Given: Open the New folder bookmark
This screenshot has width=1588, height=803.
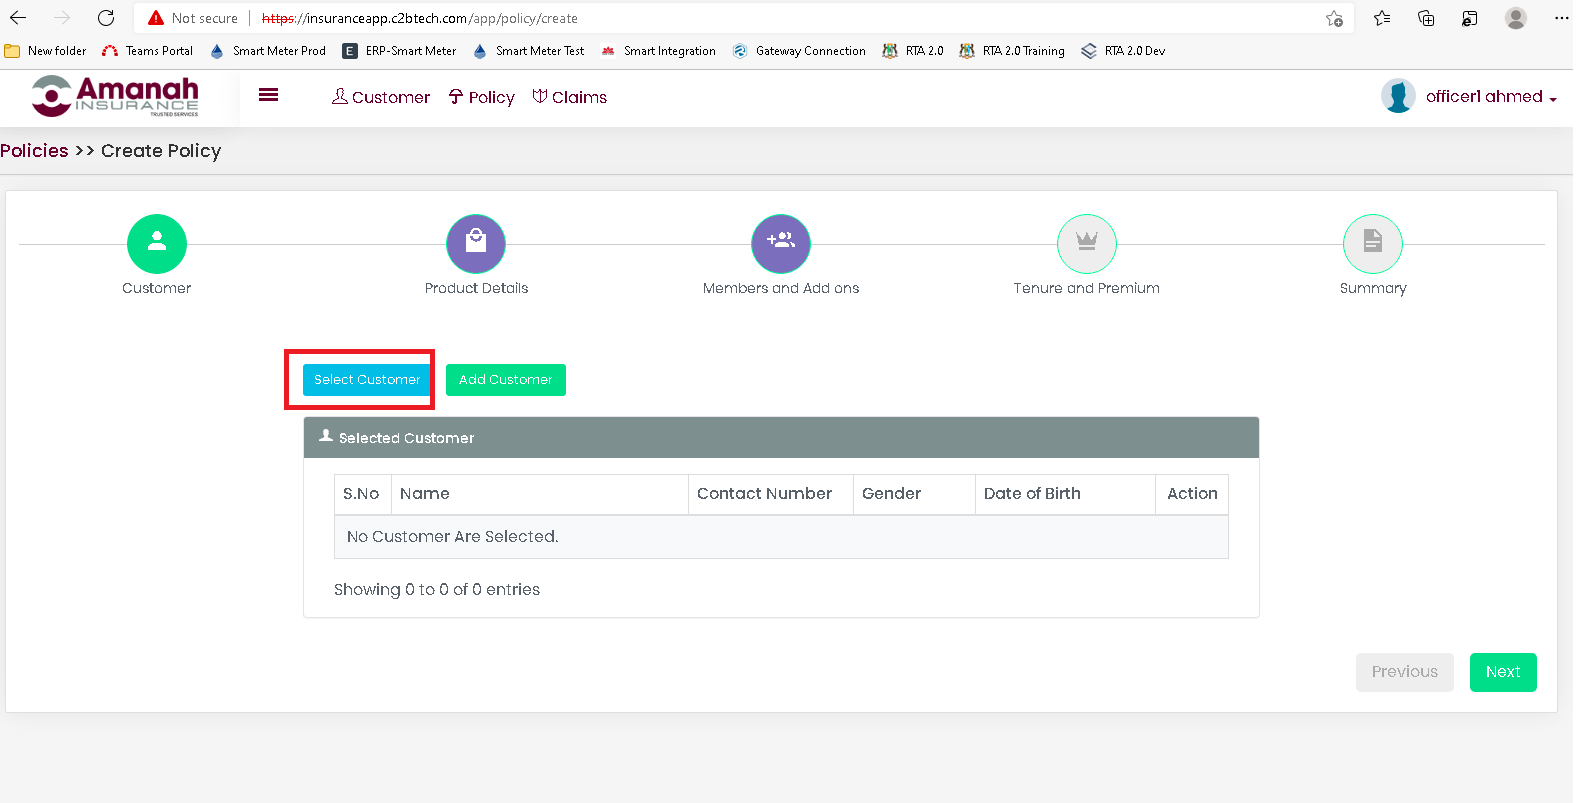Looking at the screenshot, I should 46,51.
